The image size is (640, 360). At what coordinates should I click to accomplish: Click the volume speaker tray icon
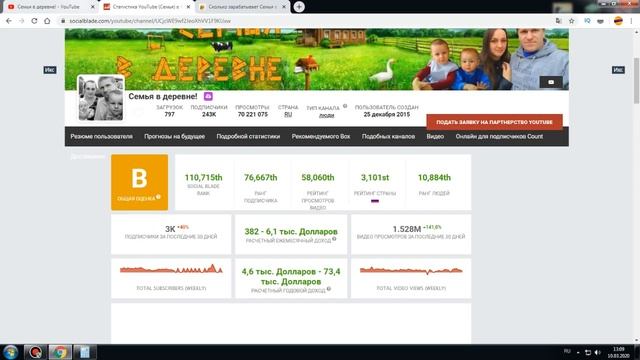pyautogui.click(x=598, y=352)
